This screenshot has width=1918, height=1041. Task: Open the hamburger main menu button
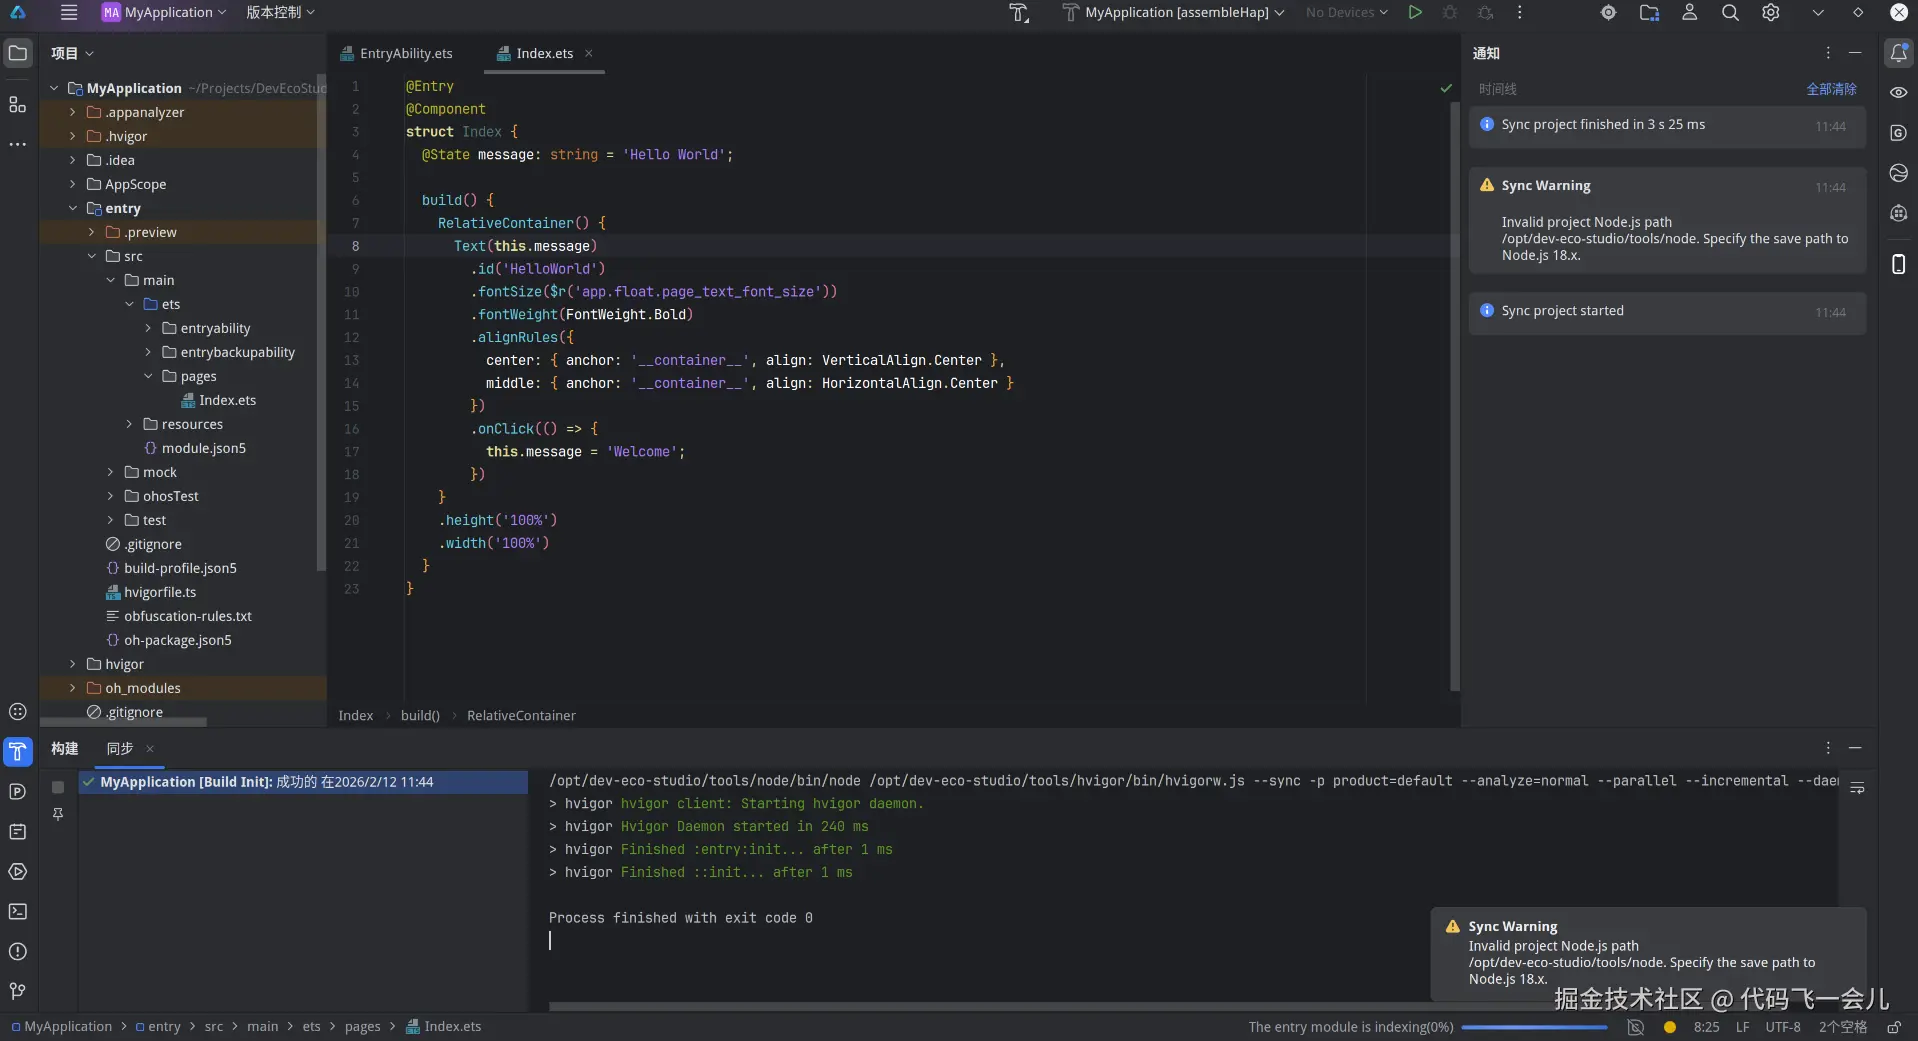click(x=69, y=13)
